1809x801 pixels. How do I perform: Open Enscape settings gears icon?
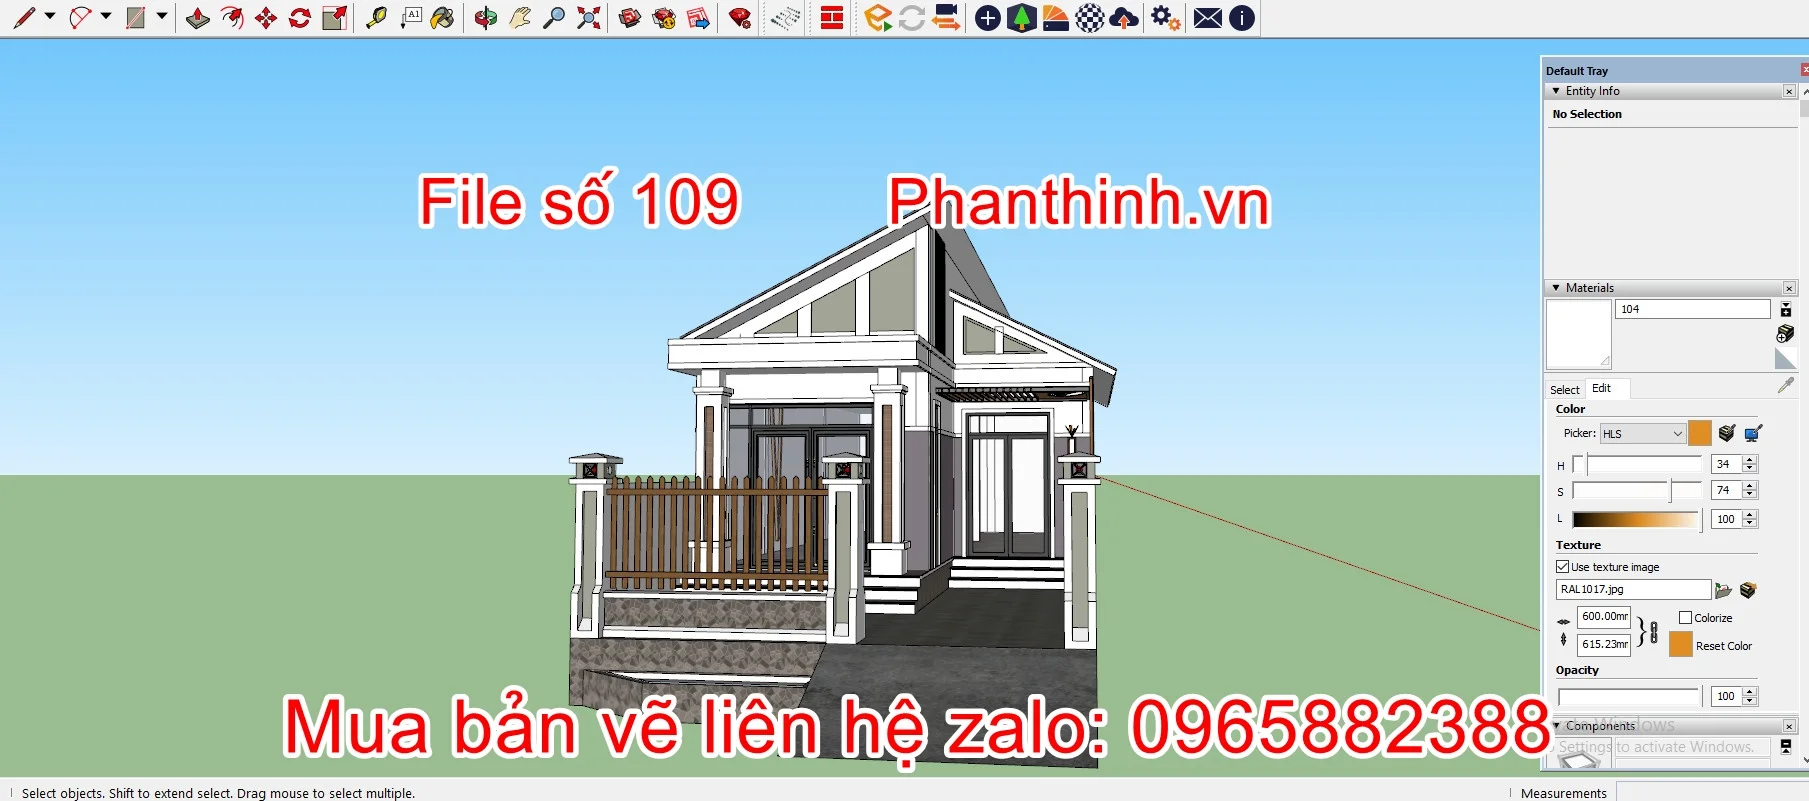[x=1165, y=17]
